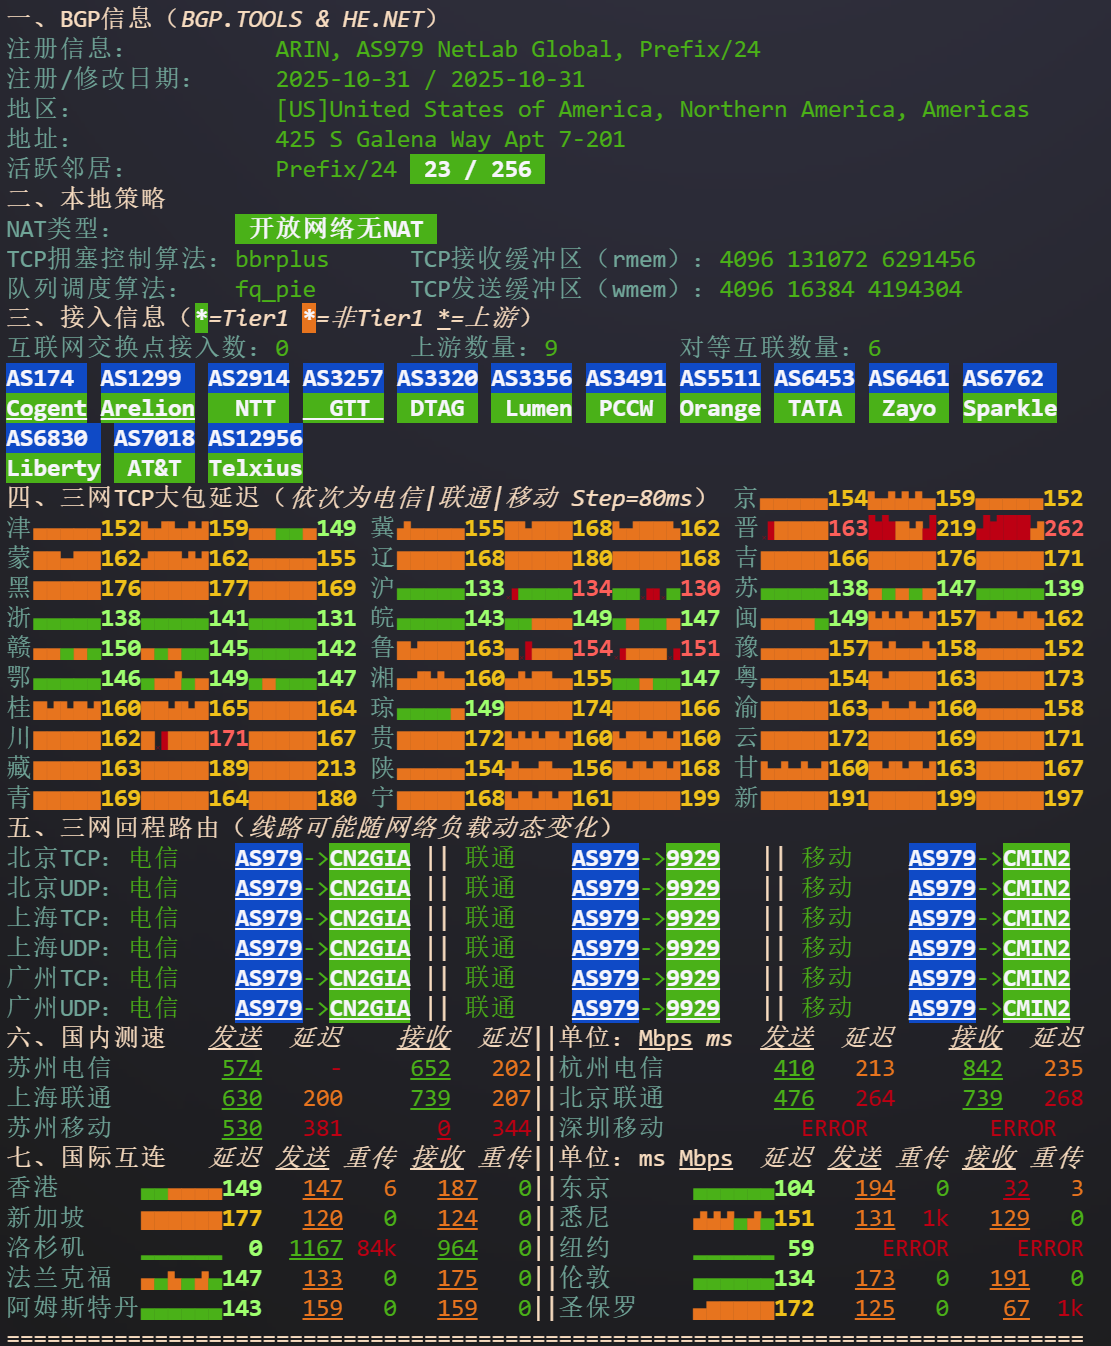This screenshot has width=1111, height=1346.
Task: Click the 深圳移动 send ERROR value
Action: point(834,1128)
